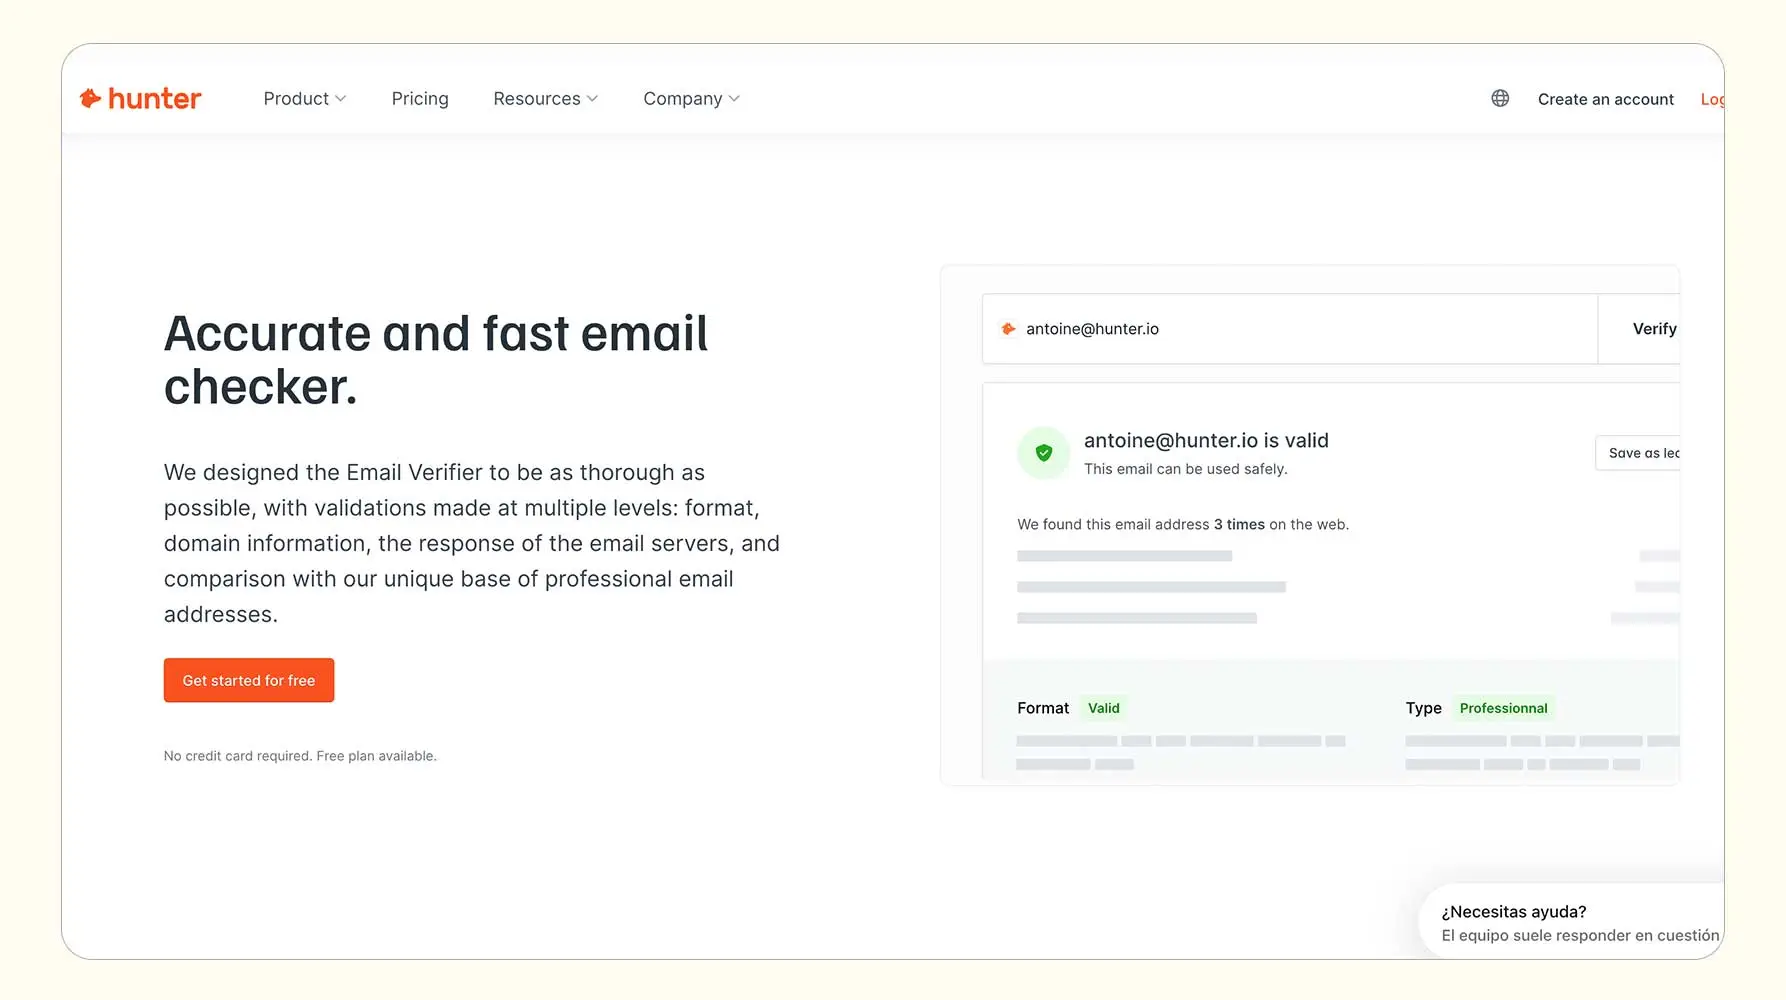Click the Log in link
This screenshot has height=1000, width=1786.
click(1712, 99)
